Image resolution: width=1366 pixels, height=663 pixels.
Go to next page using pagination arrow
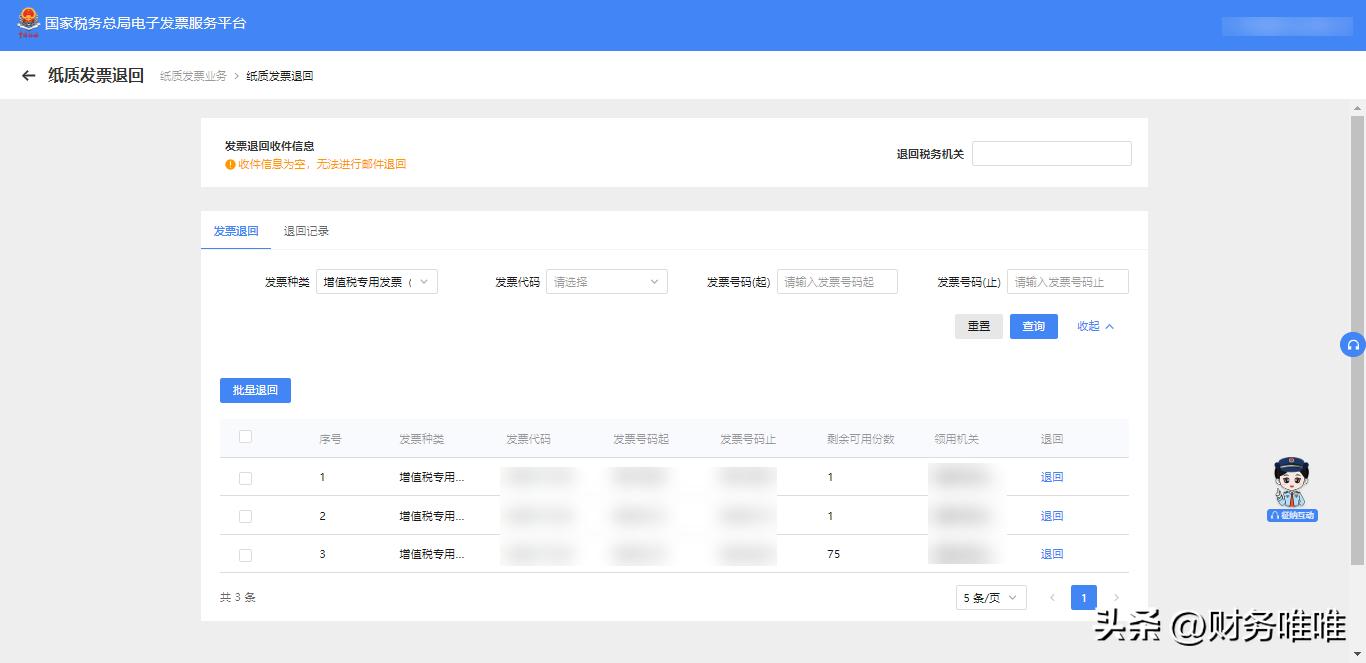tap(1115, 597)
